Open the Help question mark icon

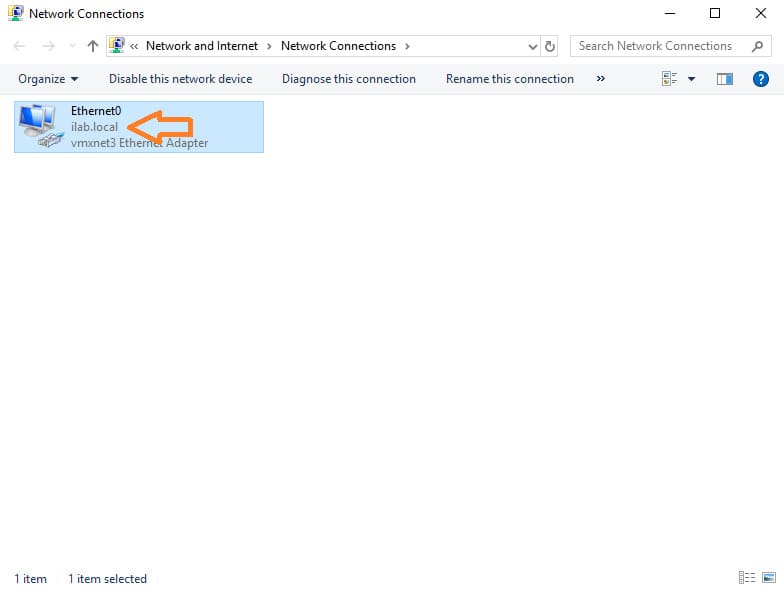pos(760,79)
